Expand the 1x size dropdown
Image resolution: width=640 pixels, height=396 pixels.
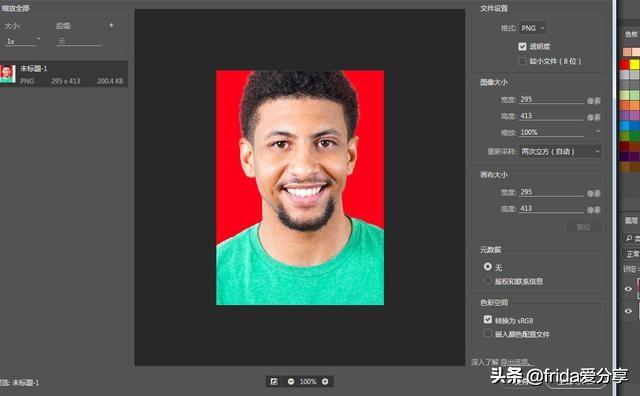(23, 41)
